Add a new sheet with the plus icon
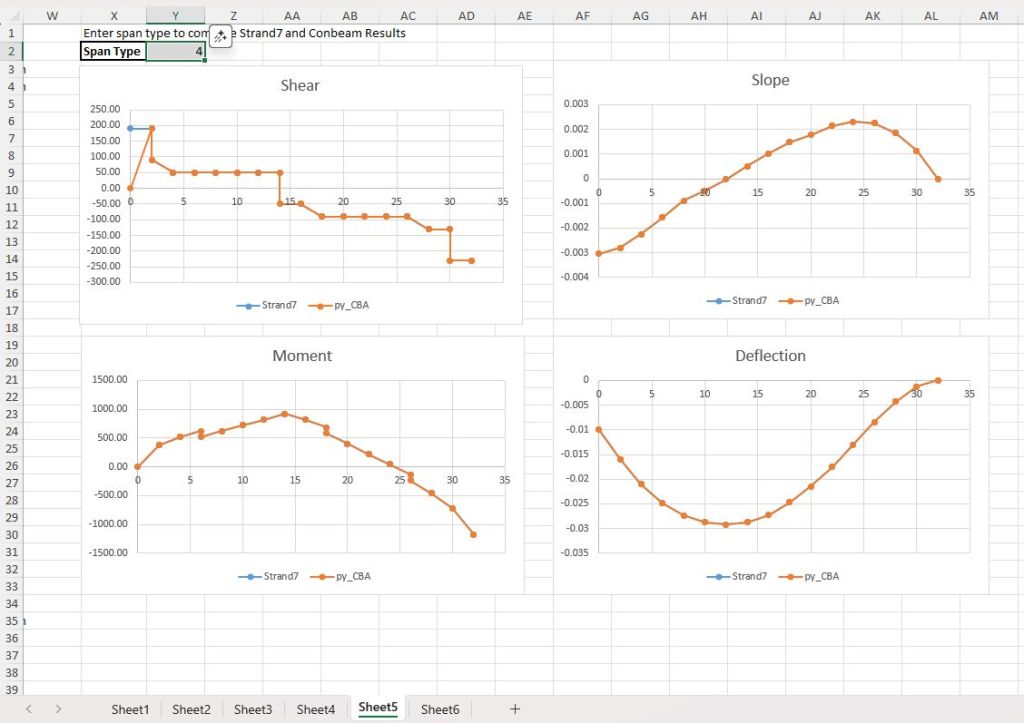 click(x=515, y=709)
